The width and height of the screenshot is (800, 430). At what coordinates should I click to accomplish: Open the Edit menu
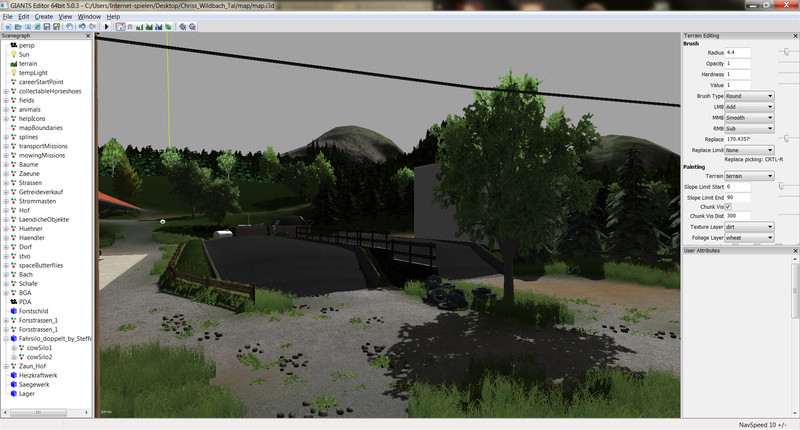click(23, 16)
